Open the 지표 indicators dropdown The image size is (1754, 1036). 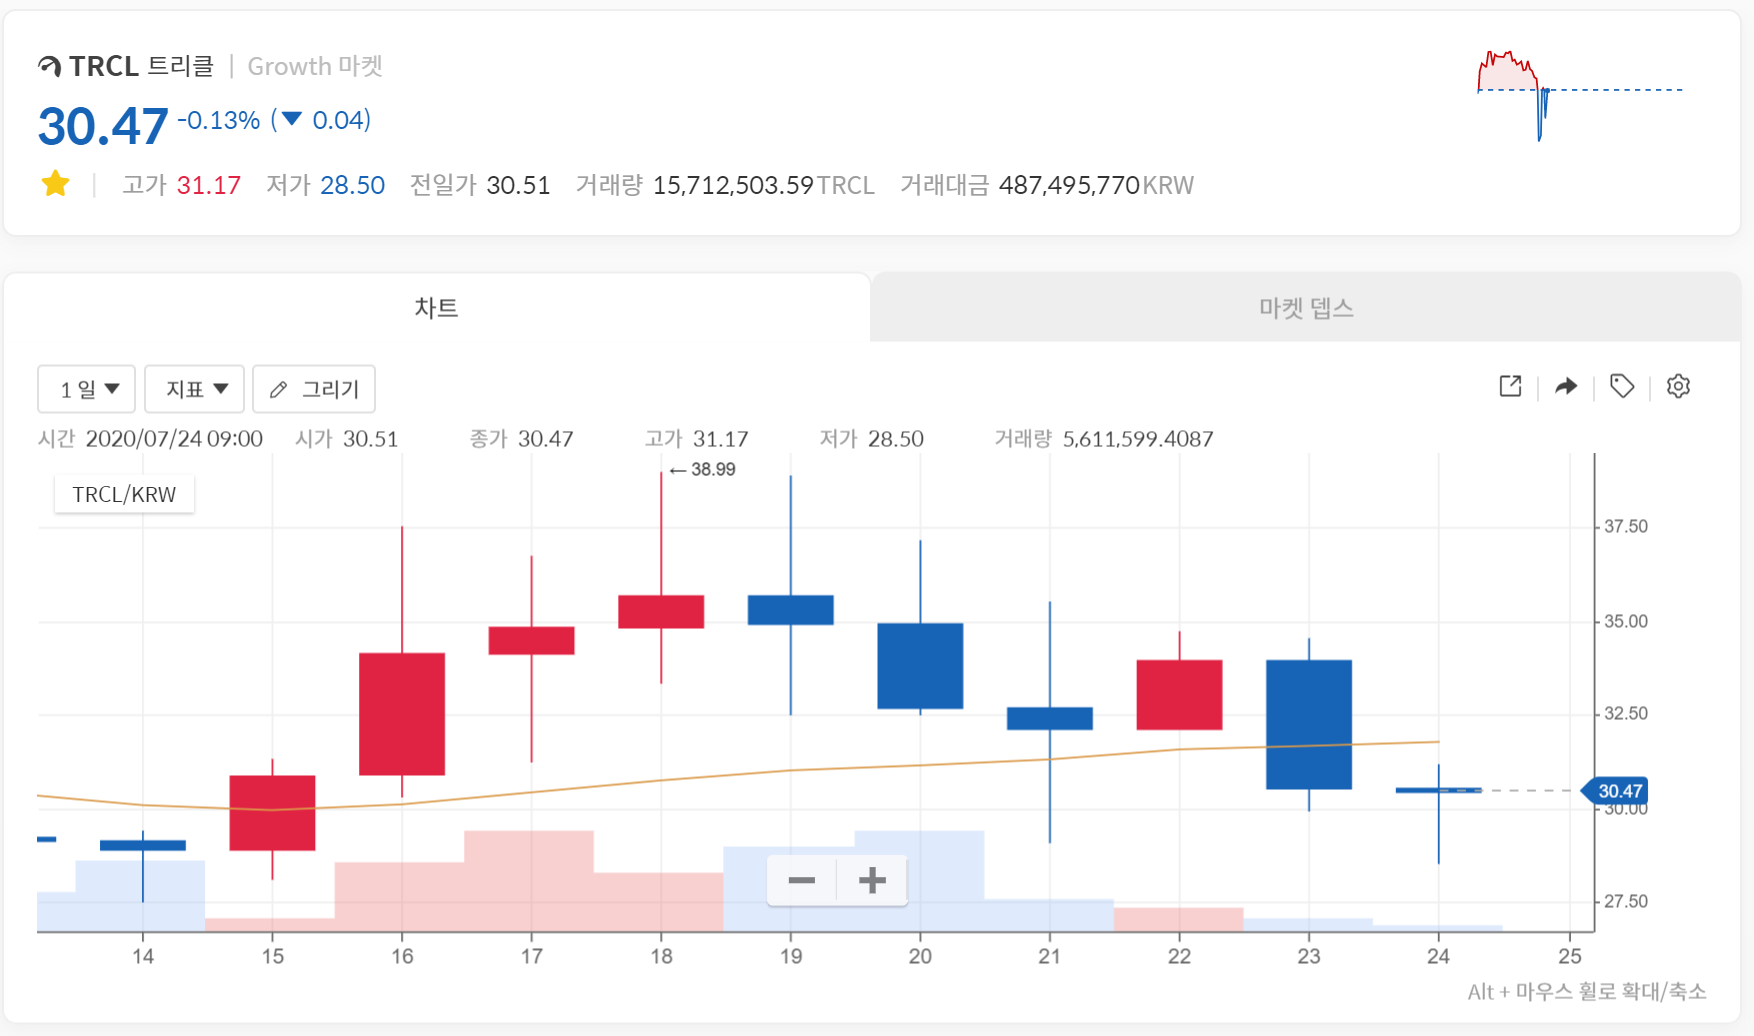pyautogui.click(x=194, y=389)
